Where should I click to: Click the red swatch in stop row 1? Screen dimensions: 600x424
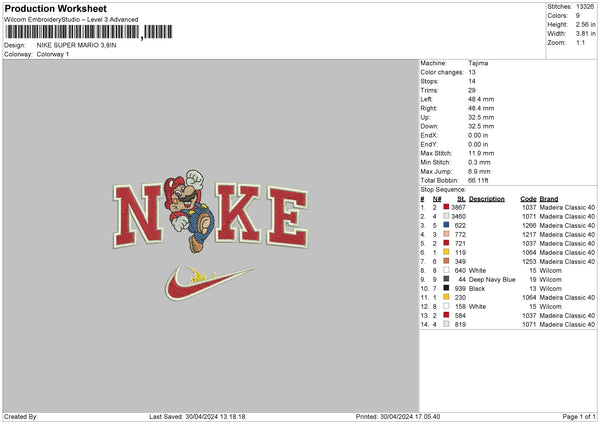tap(446, 207)
